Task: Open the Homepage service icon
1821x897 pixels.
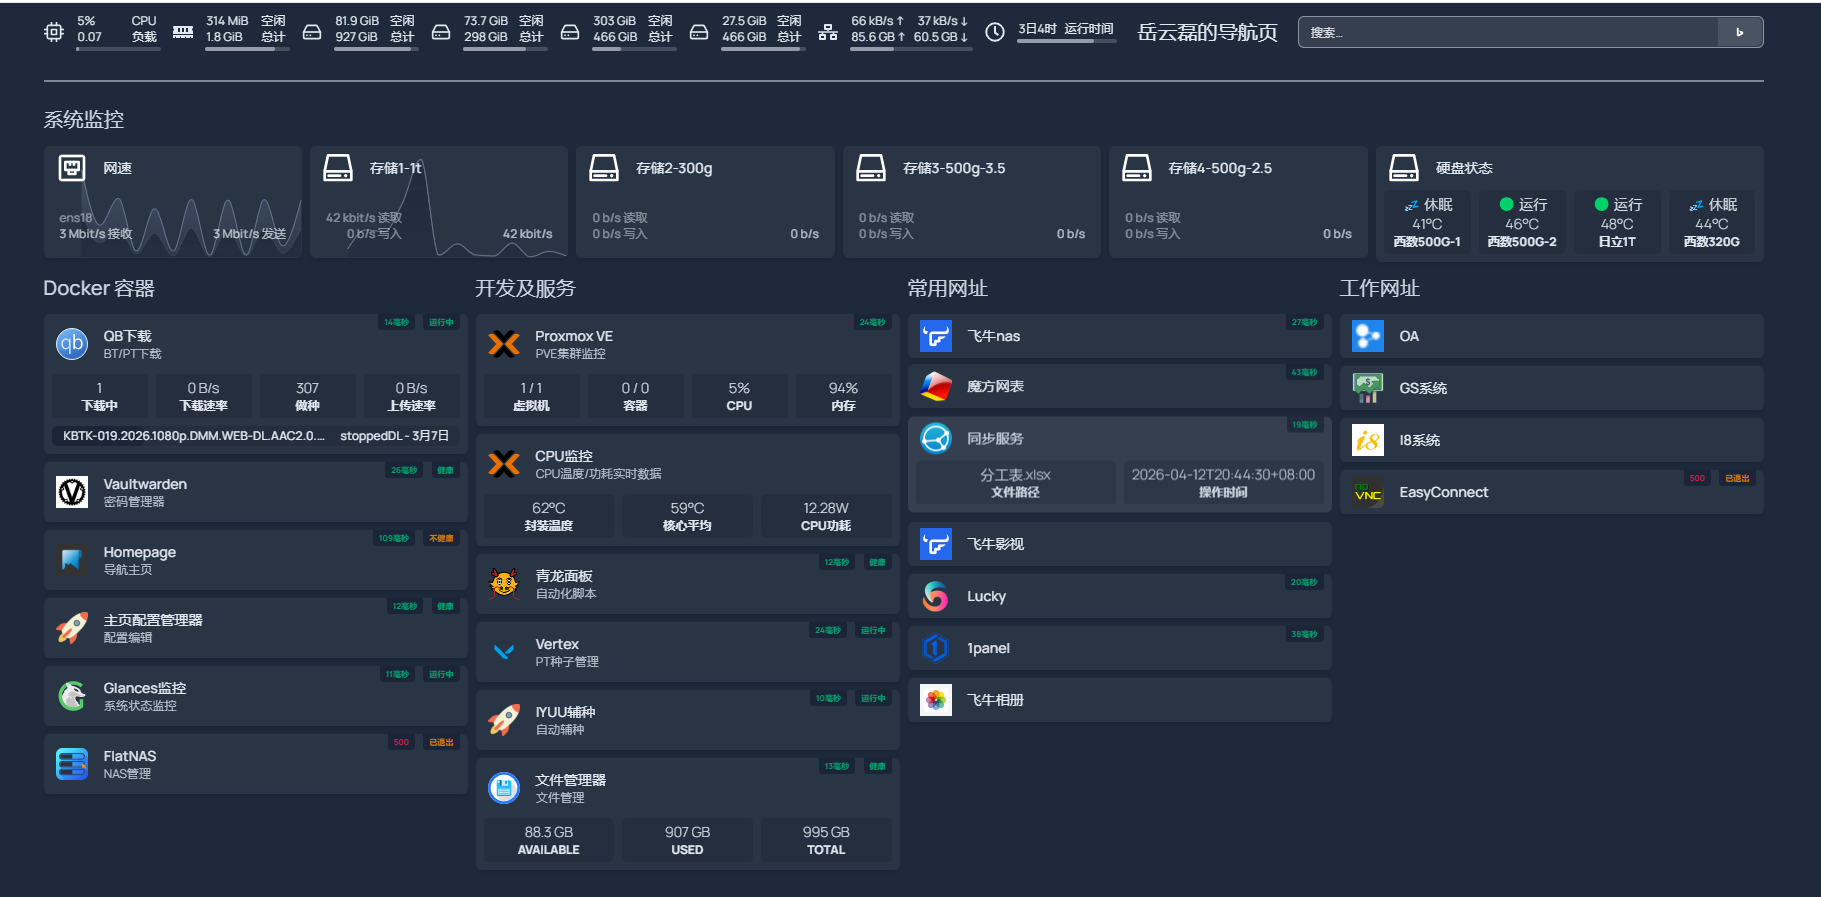Action: tap(72, 560)
